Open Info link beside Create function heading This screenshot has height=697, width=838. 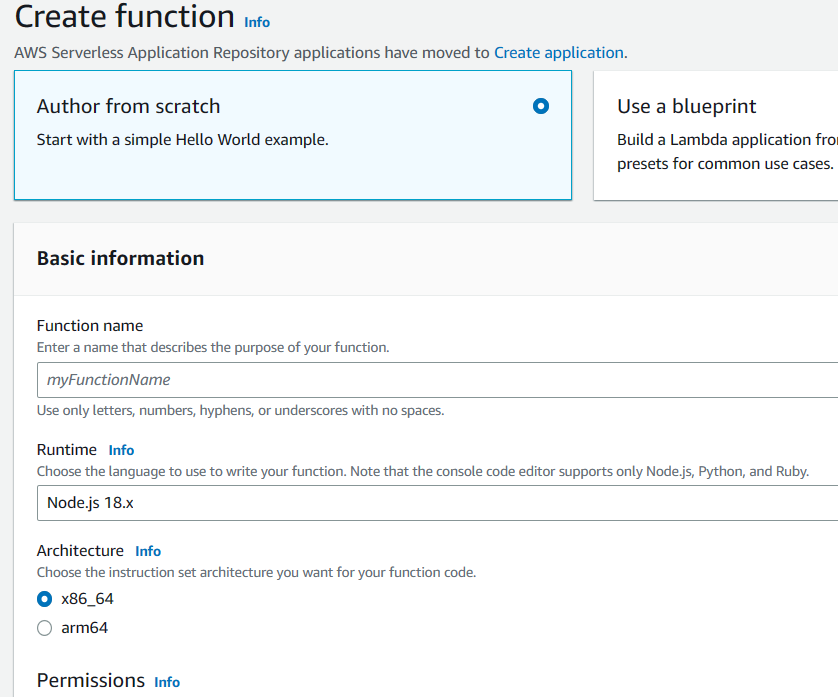pos(257,22)
